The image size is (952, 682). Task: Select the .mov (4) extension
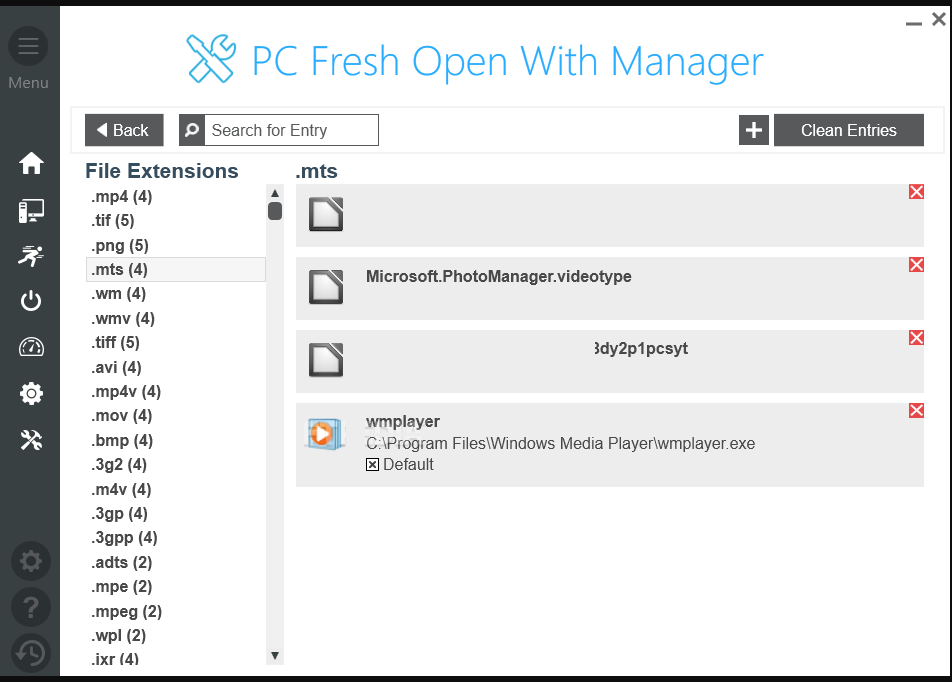121,416
